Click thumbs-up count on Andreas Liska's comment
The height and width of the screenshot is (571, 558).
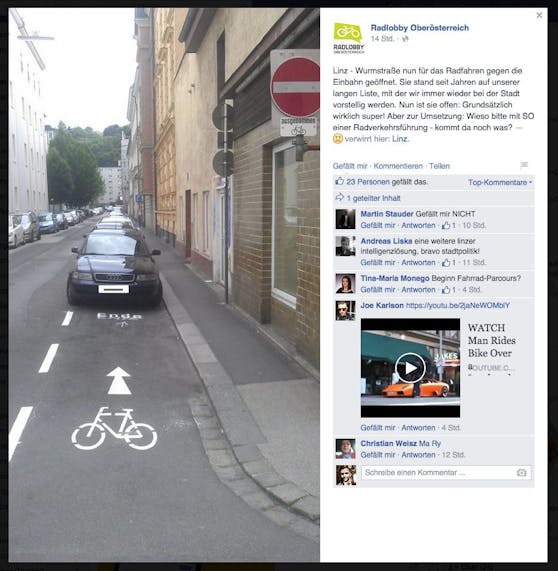[449, 263]
